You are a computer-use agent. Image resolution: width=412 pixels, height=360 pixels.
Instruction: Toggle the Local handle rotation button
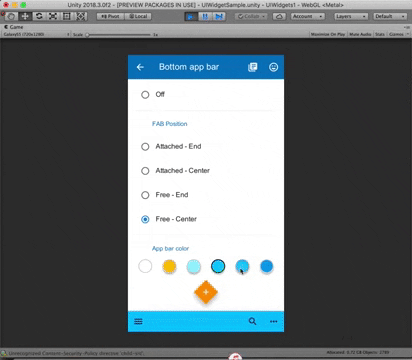click(x=138, y=16)
